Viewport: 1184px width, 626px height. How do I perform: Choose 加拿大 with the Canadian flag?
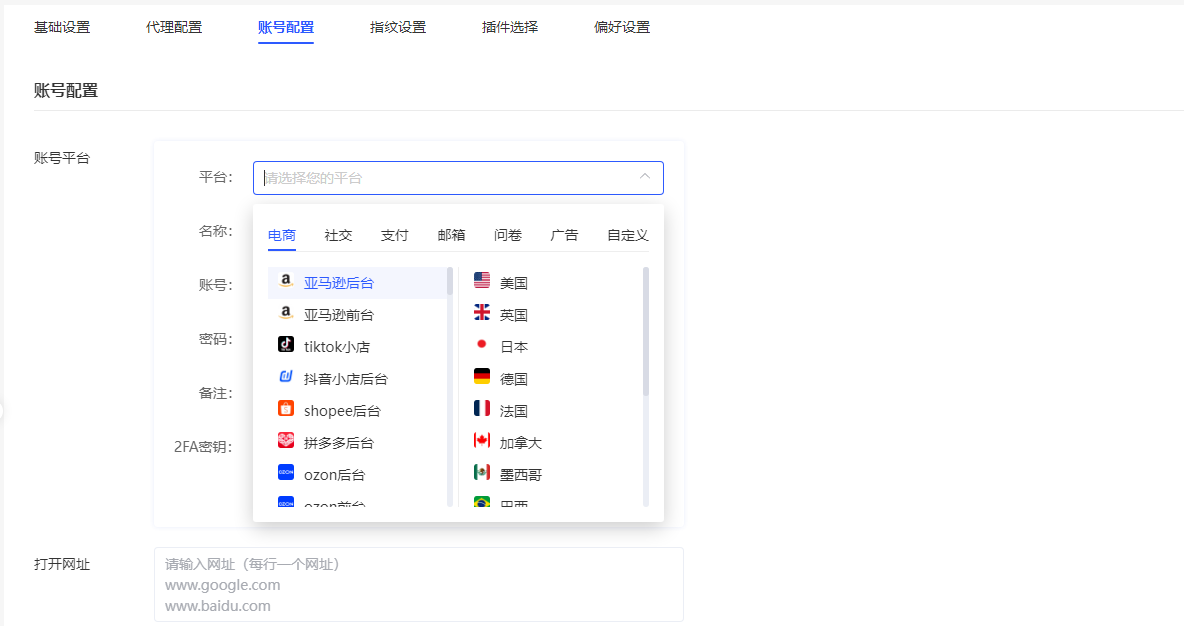coord(513,440)
